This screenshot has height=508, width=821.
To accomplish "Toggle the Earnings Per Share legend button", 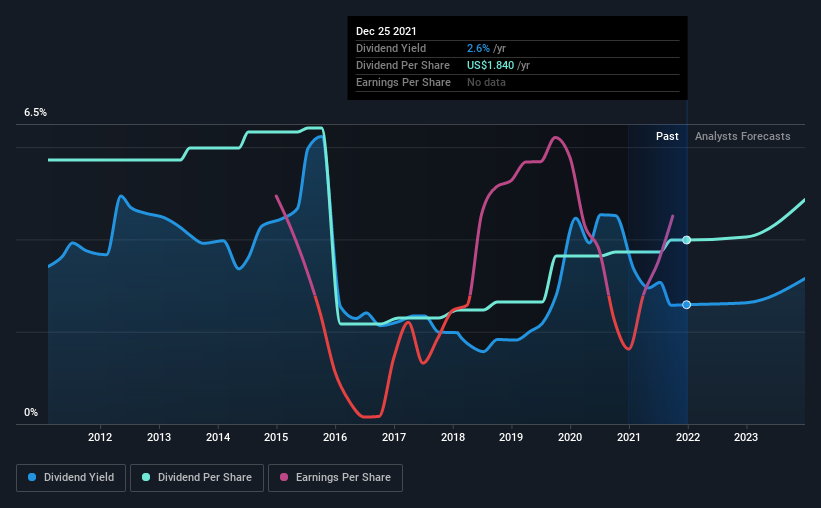I will point(335,478).
